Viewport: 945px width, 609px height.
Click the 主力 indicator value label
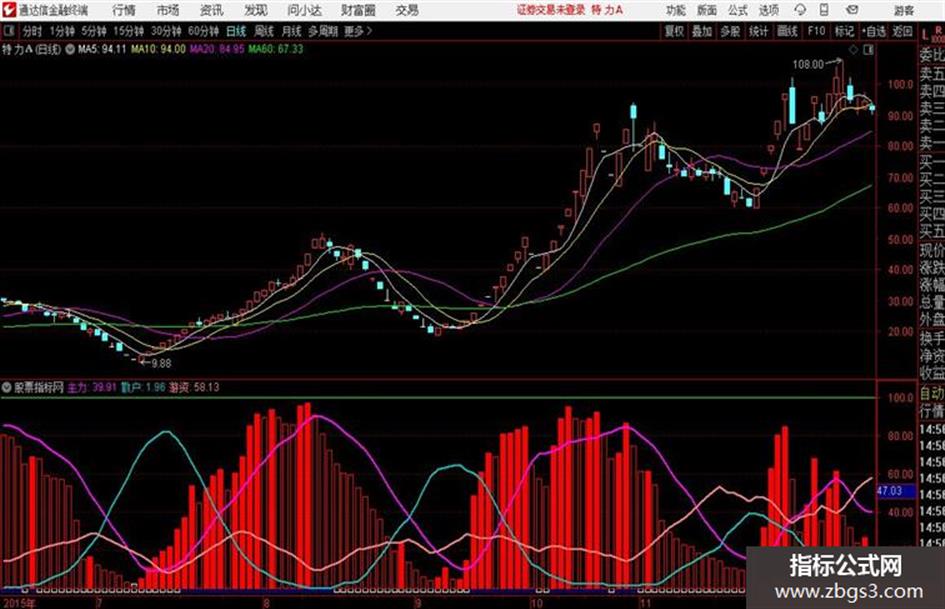[x=92, y=387]
